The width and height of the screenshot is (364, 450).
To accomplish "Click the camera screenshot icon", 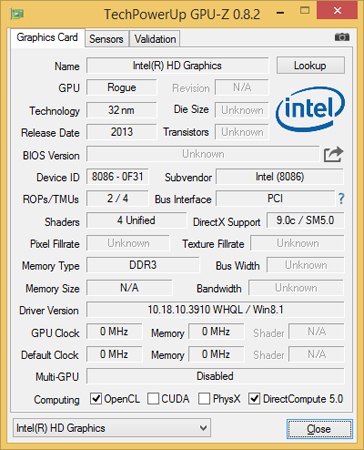I will 342,37.
